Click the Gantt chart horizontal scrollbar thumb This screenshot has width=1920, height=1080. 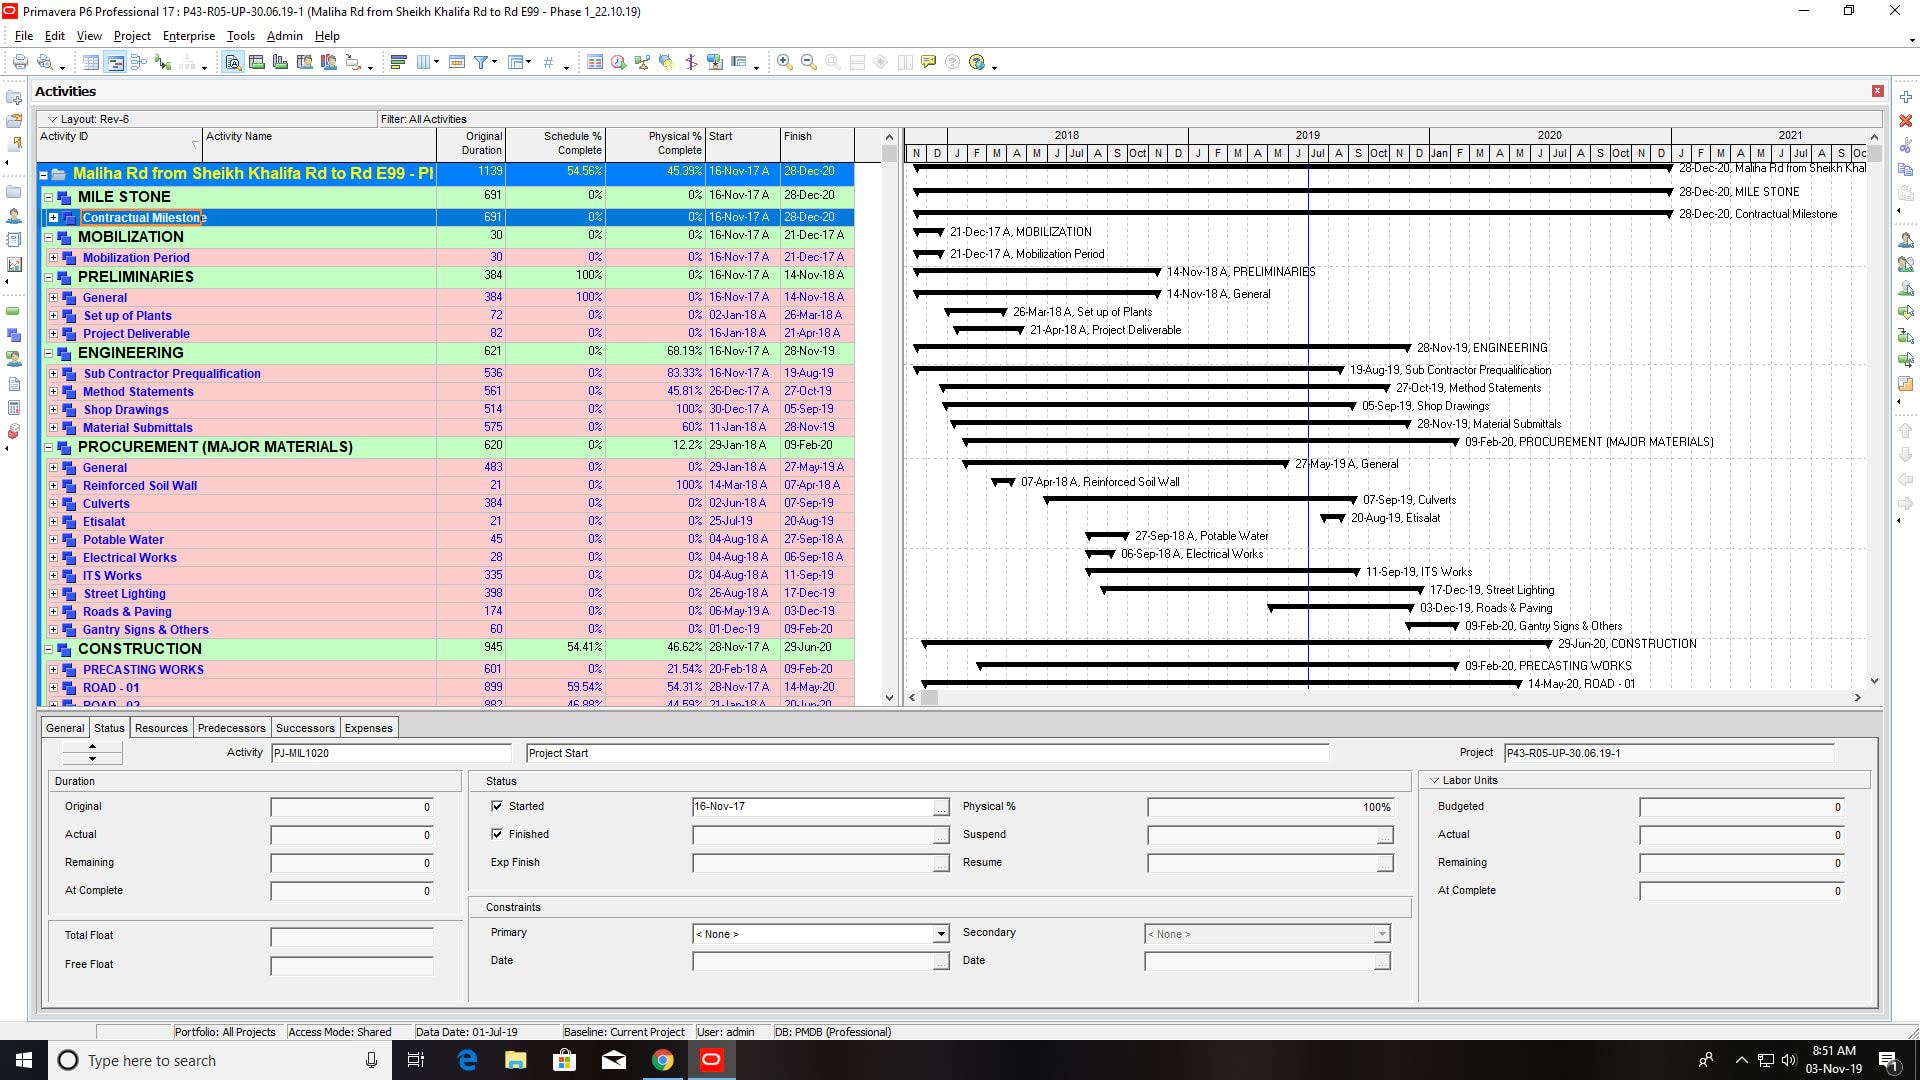(929, 698)
